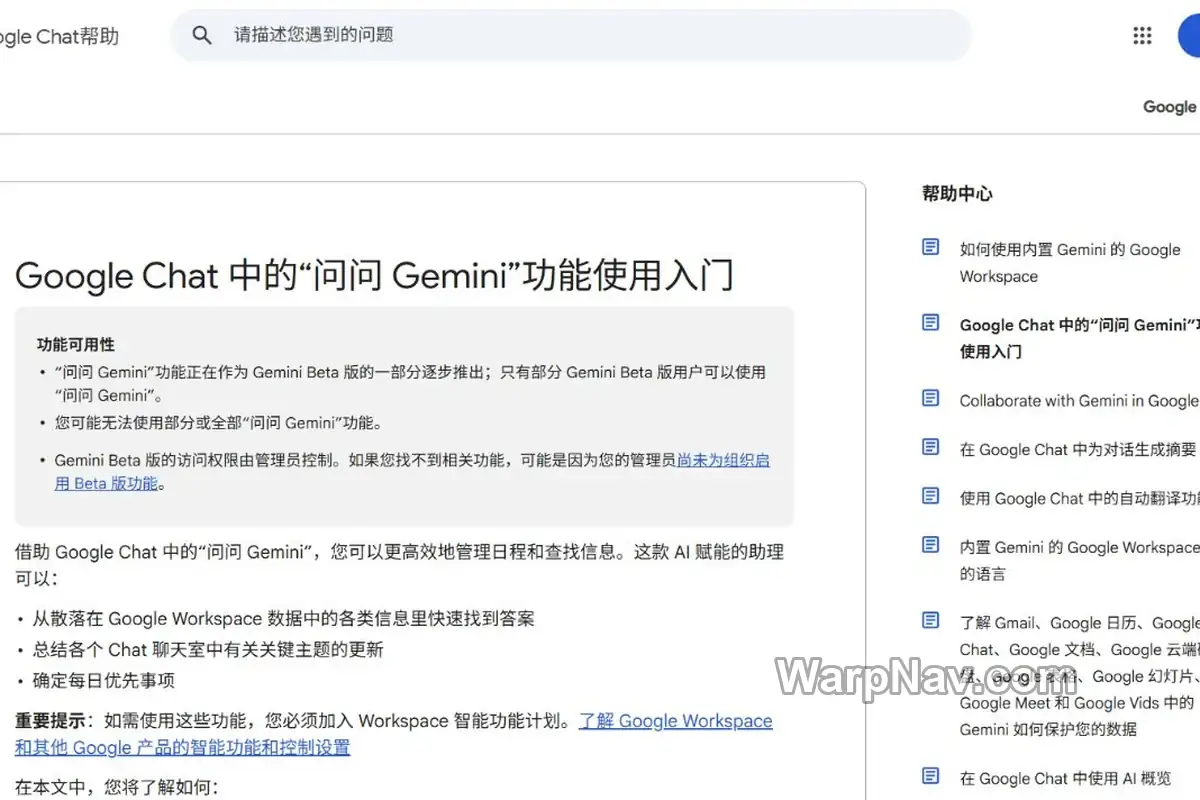Click the Google Chat帮助 header title
The height and width of the screenshot is (800, 1200).
pos(60,37)
